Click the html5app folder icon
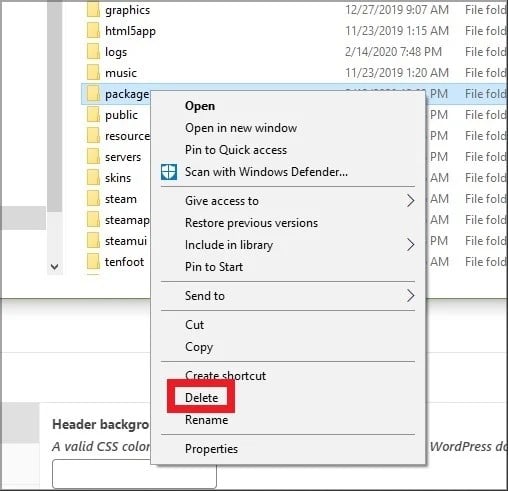Image resolution: width=508 pixels, height=491 pixels. tap(93, 31)
